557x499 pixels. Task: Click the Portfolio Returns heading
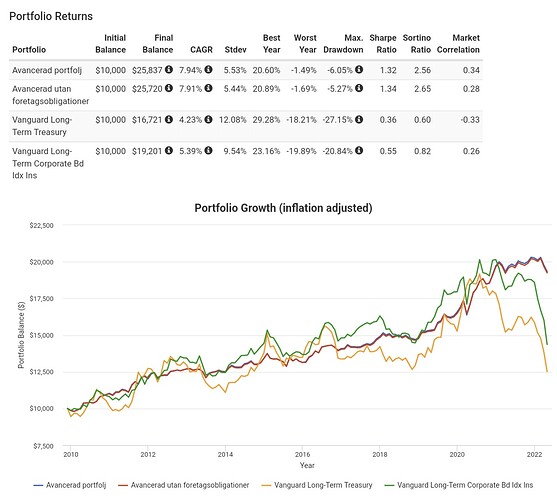51,16
